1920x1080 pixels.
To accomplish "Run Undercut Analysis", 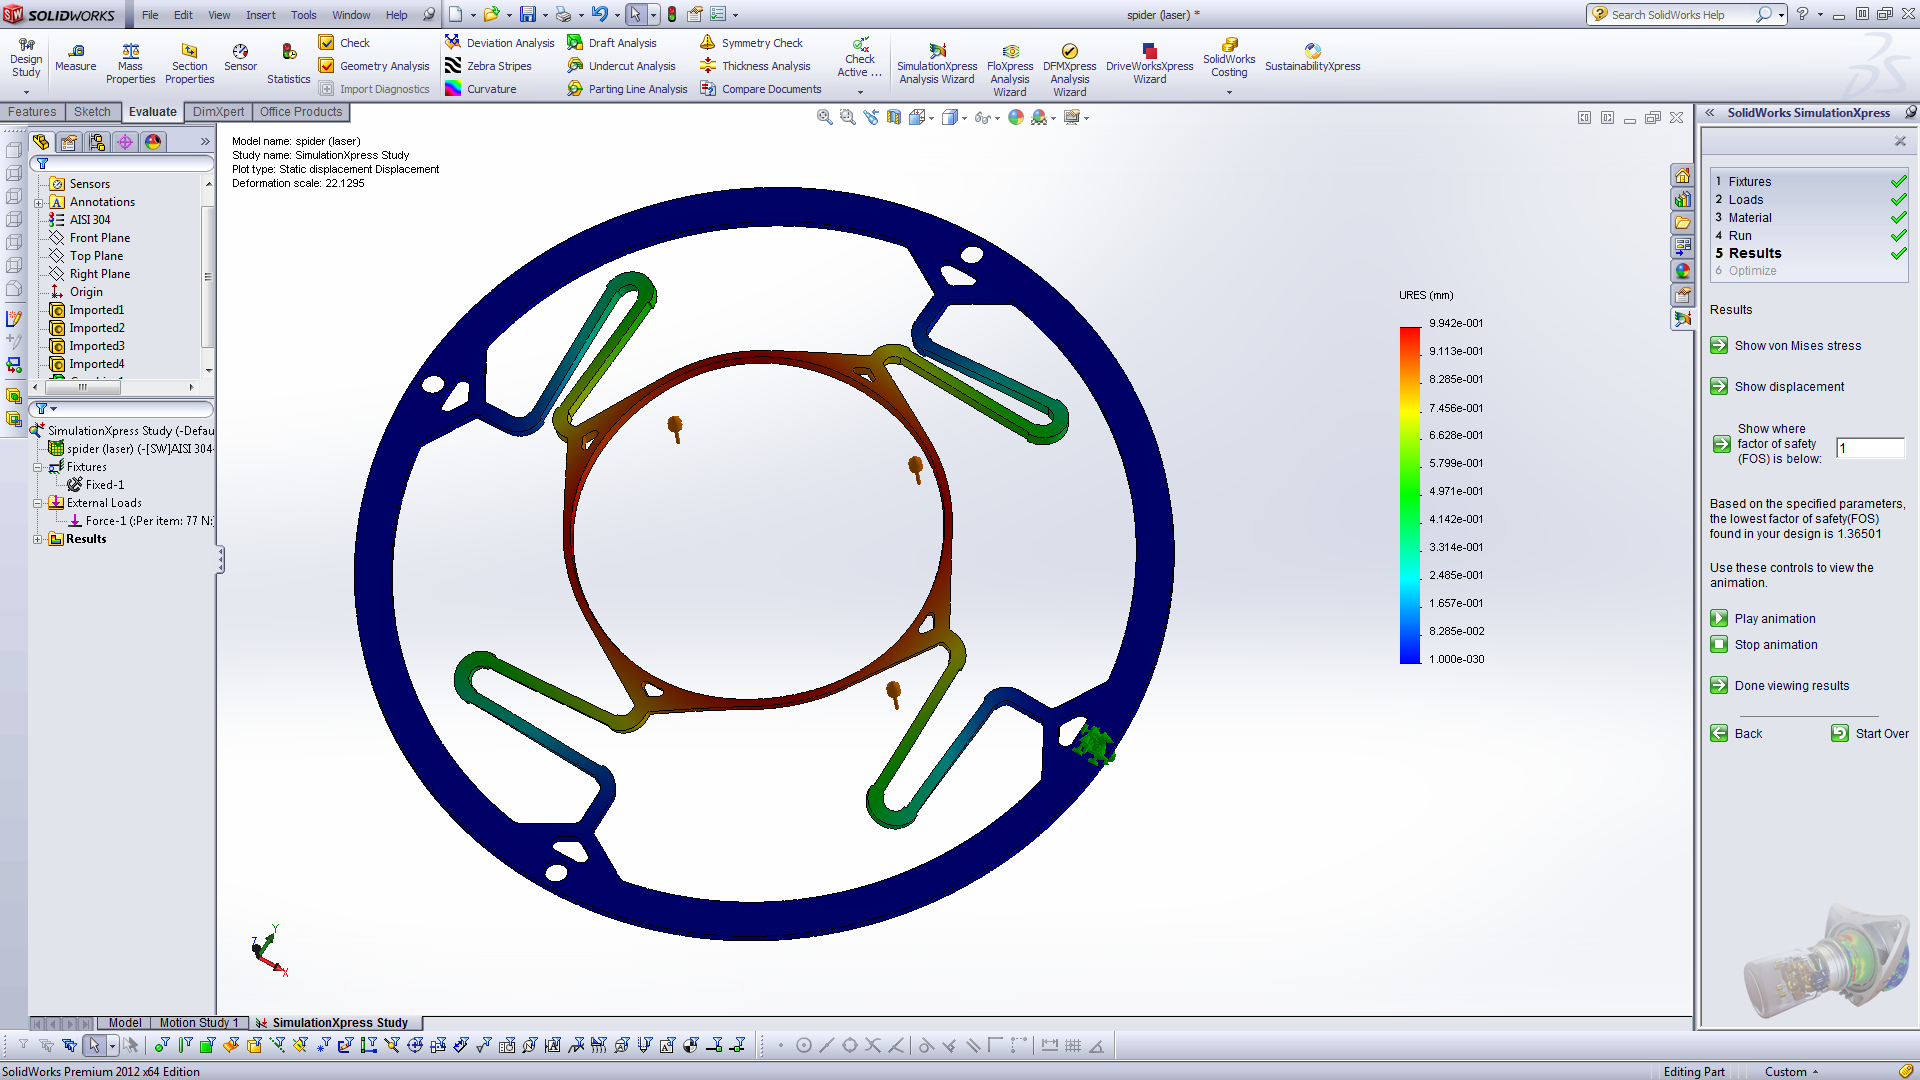I will pos(621,66).
